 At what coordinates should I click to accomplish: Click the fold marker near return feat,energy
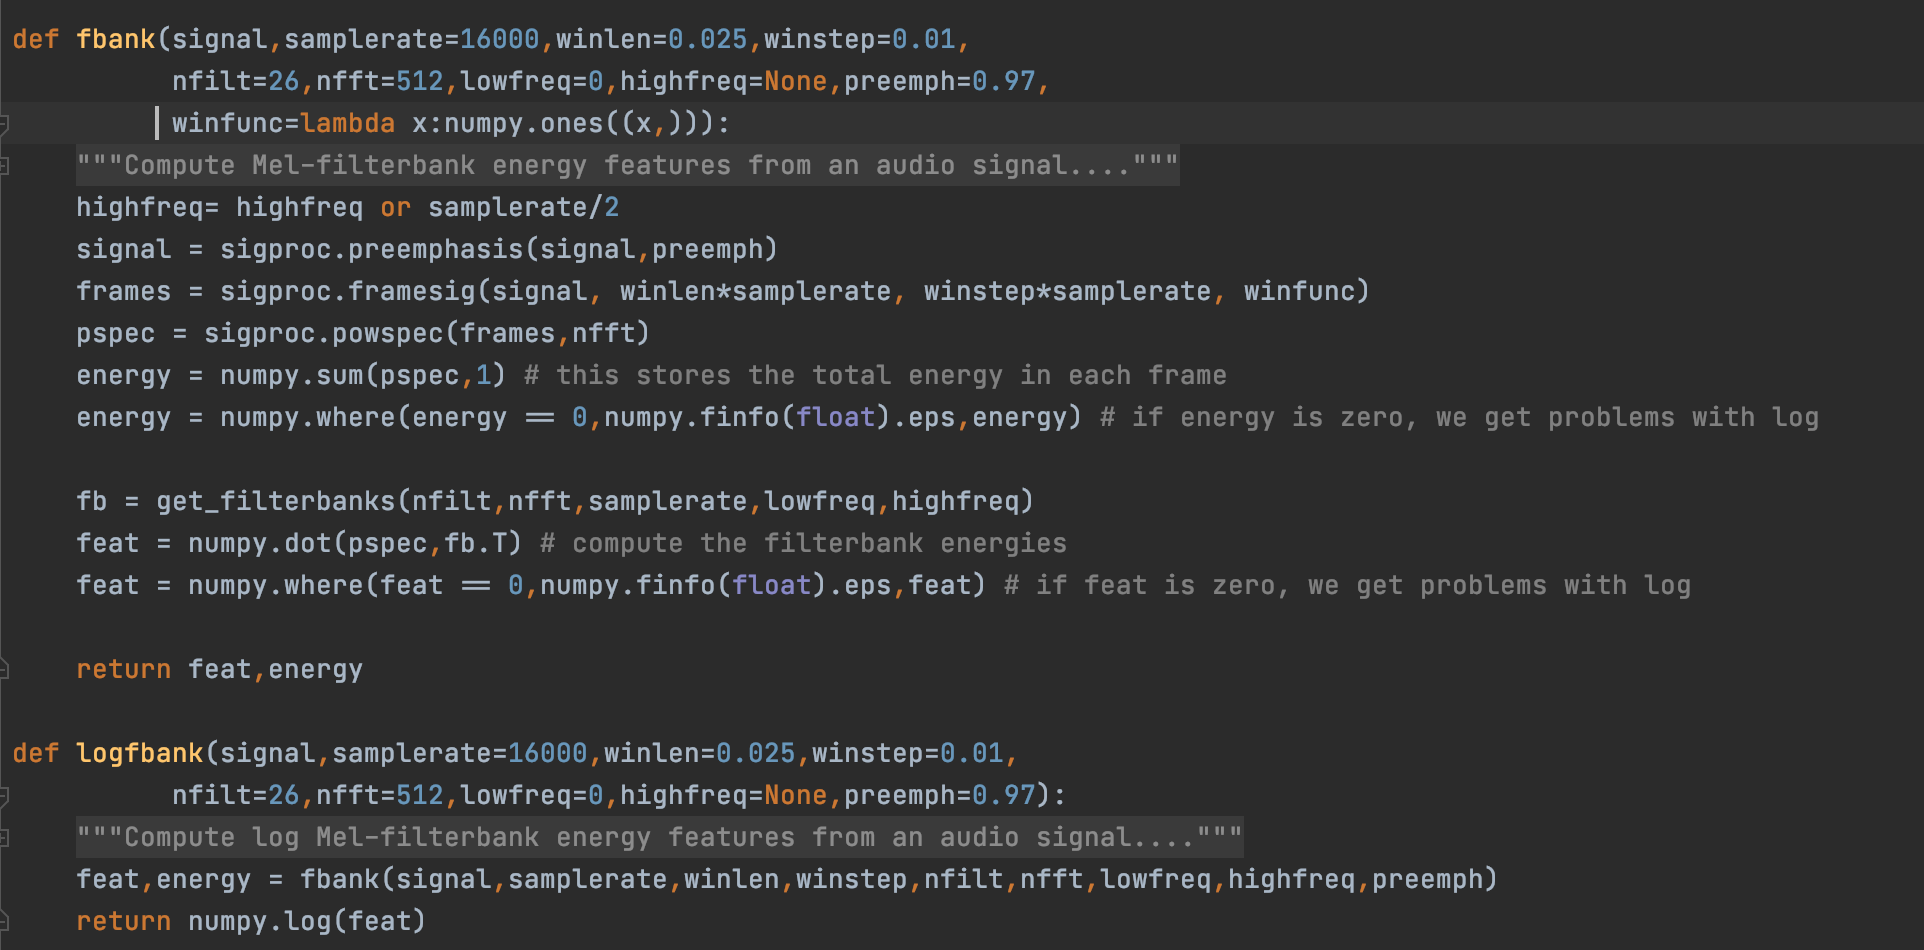(6, 668)
